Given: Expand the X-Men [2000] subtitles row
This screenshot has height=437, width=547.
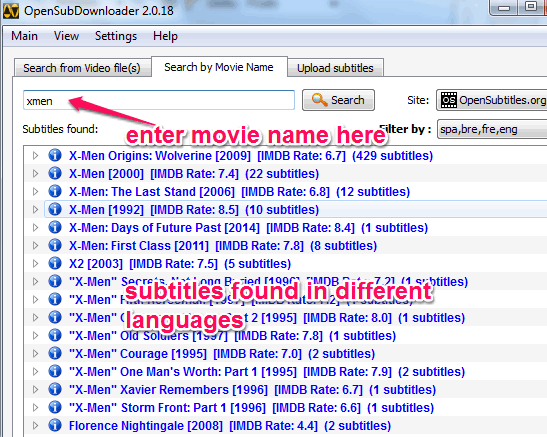Looking at the screenshot, I should pos(35,173).
